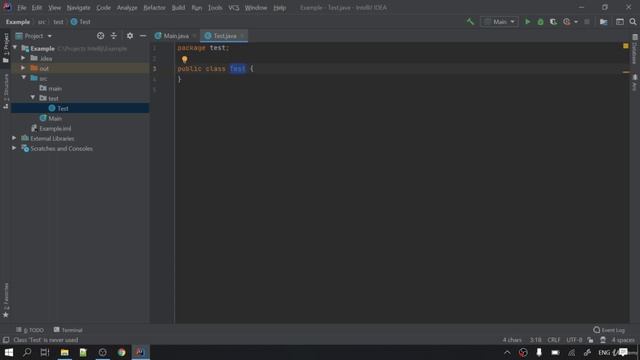Screen dimensions: 640x360
Task: Open the Build menu
Action: [x=178, y=8]
